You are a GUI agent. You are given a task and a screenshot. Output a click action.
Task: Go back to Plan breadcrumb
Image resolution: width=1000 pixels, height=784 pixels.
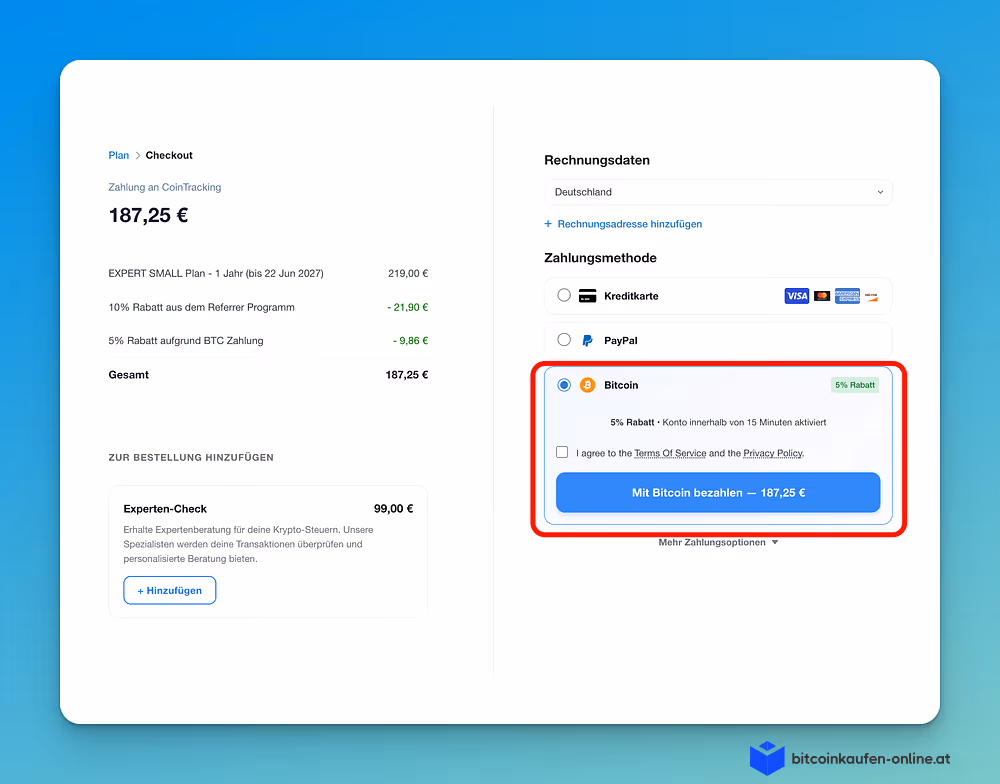click(x=119, y=155)
